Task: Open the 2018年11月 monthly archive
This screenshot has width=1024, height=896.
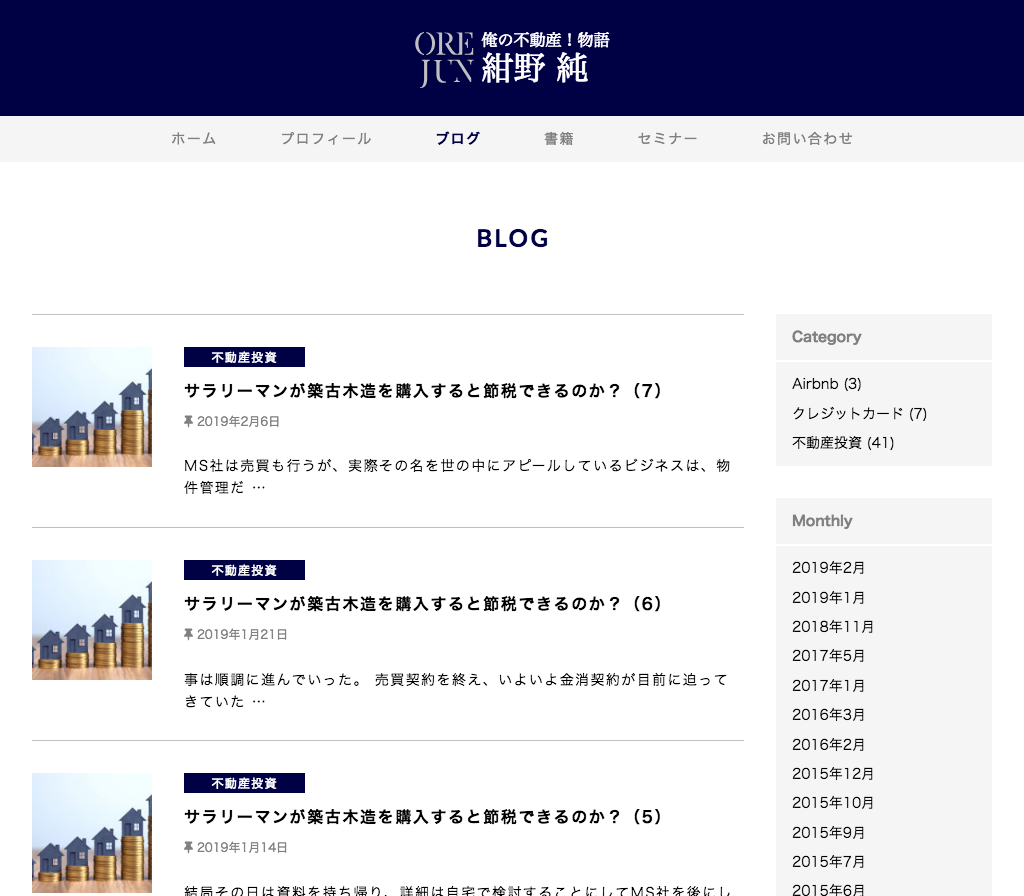Action: pyautogui.click(x=833, y=627)
